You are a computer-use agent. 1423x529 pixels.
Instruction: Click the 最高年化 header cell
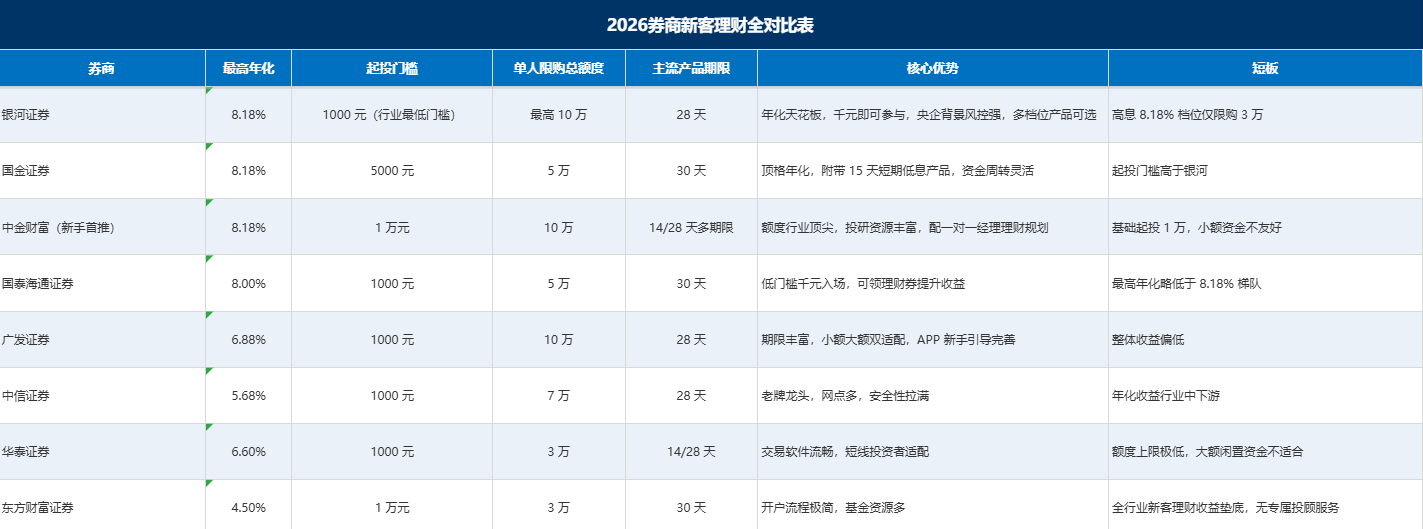(248, 68)
